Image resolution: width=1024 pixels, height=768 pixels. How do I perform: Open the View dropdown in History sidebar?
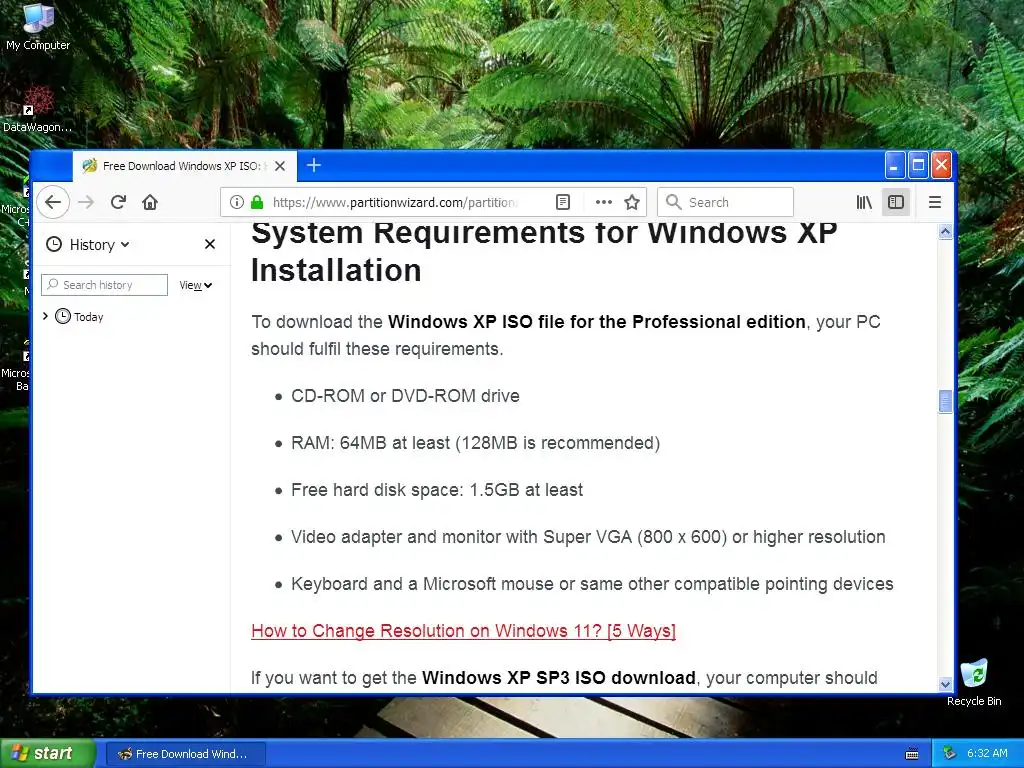(x=195, y=285)
